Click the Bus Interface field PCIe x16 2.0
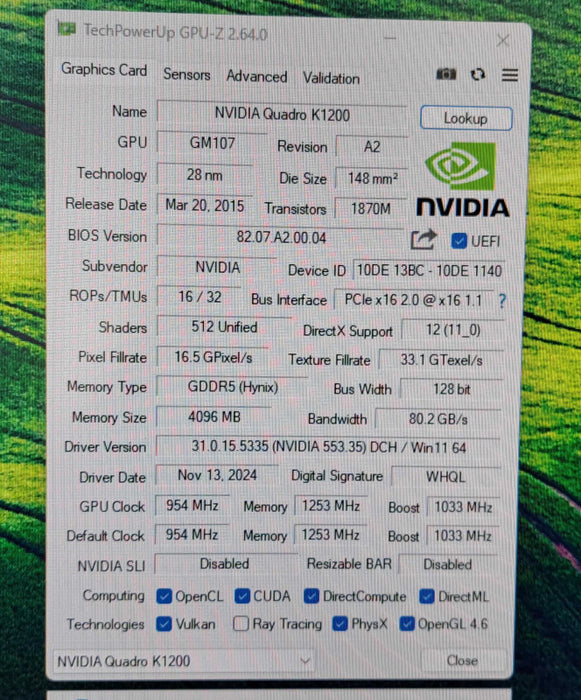Screen dimensions: 581x700 click(x=414, y=300)
